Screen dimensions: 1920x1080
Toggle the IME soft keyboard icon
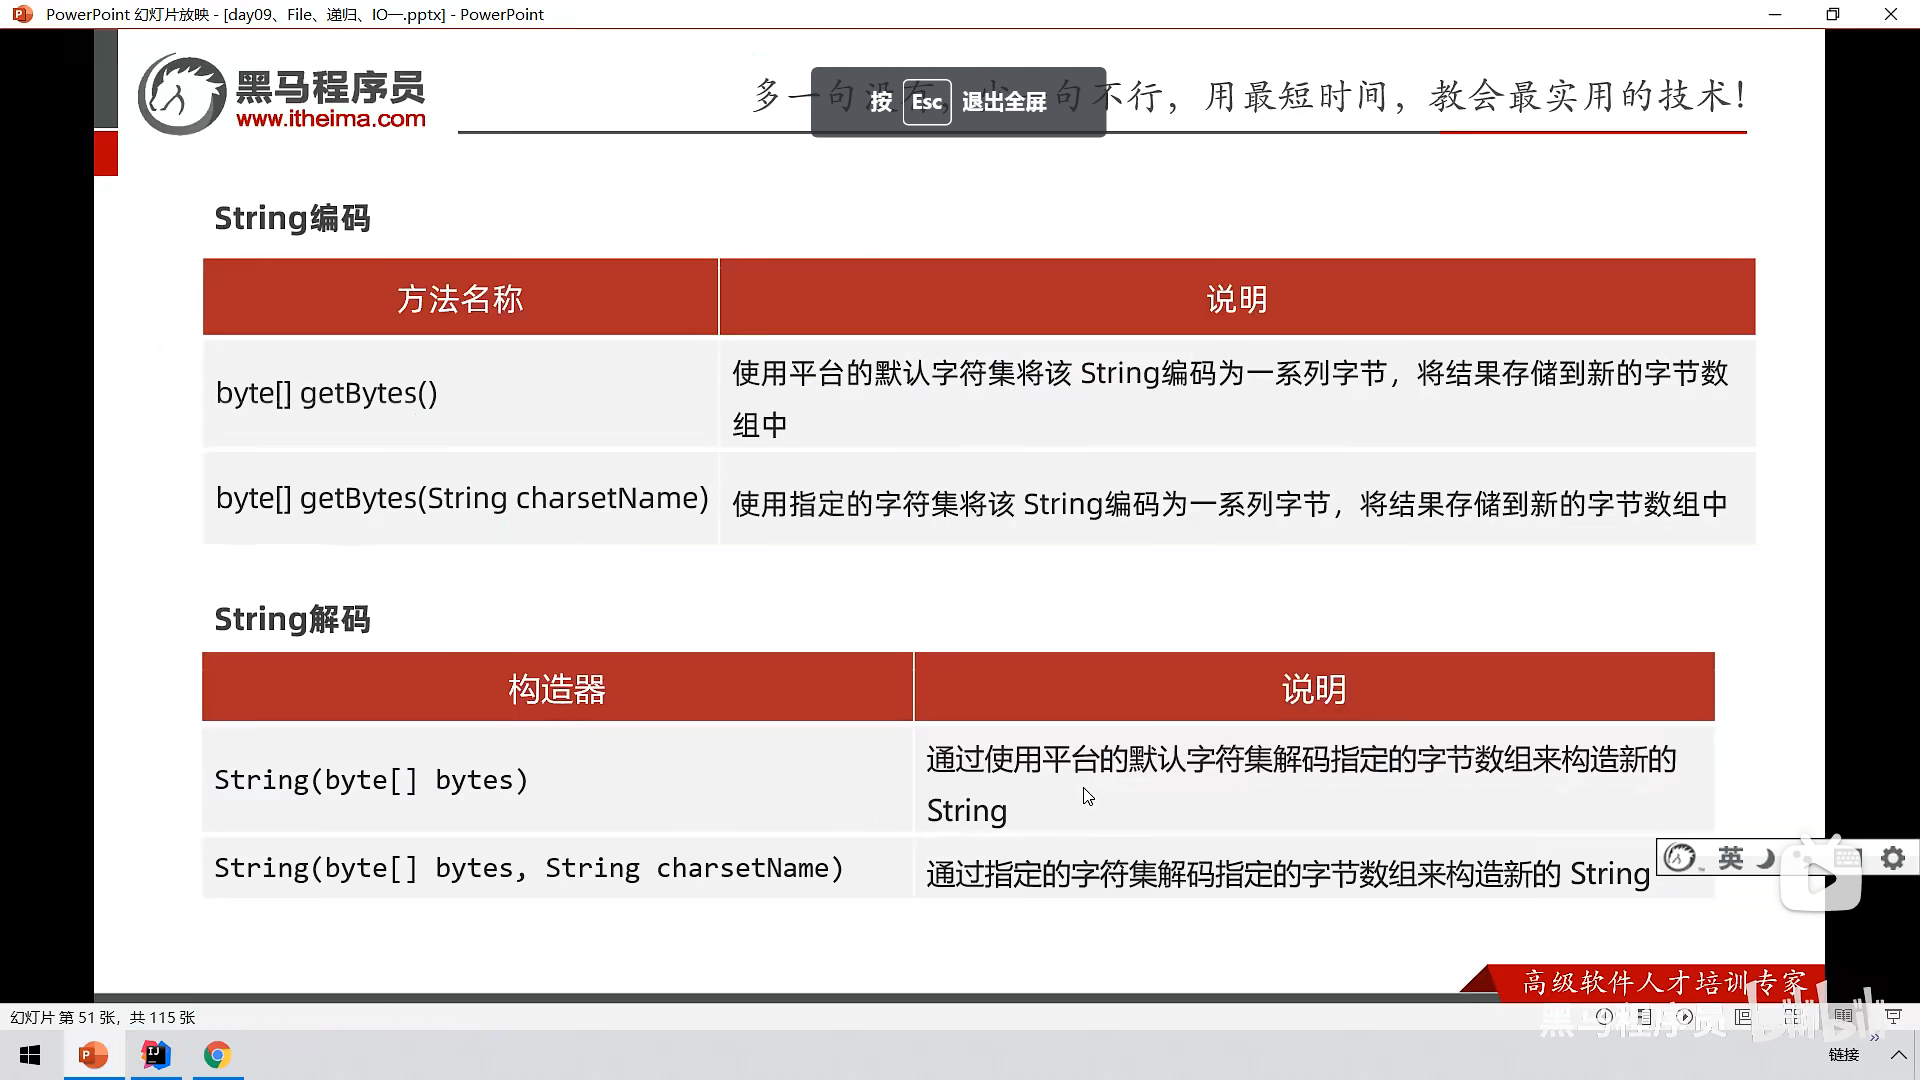click(x=1847, y=858)
